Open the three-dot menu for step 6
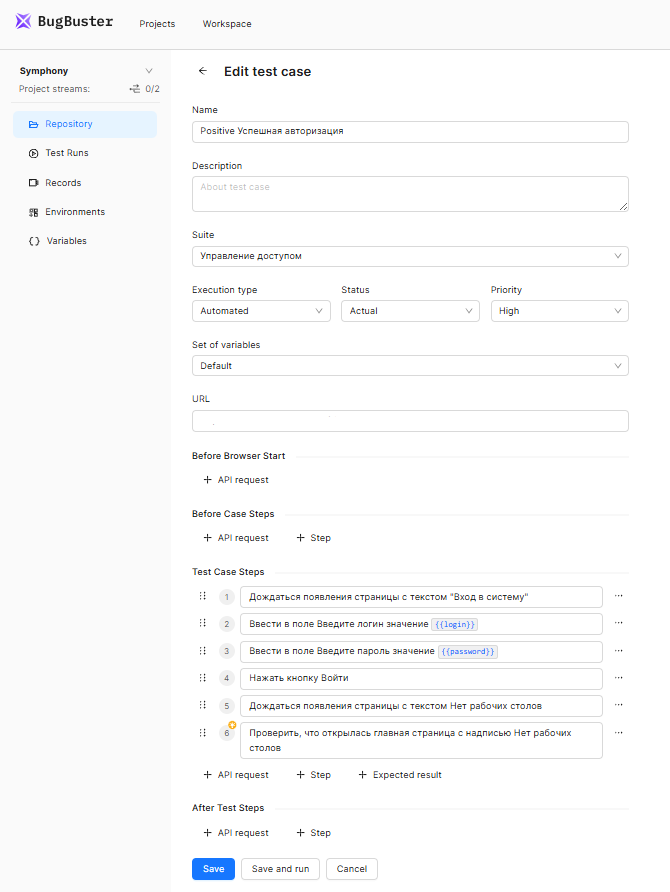670x892 pixels. [619, 732]
